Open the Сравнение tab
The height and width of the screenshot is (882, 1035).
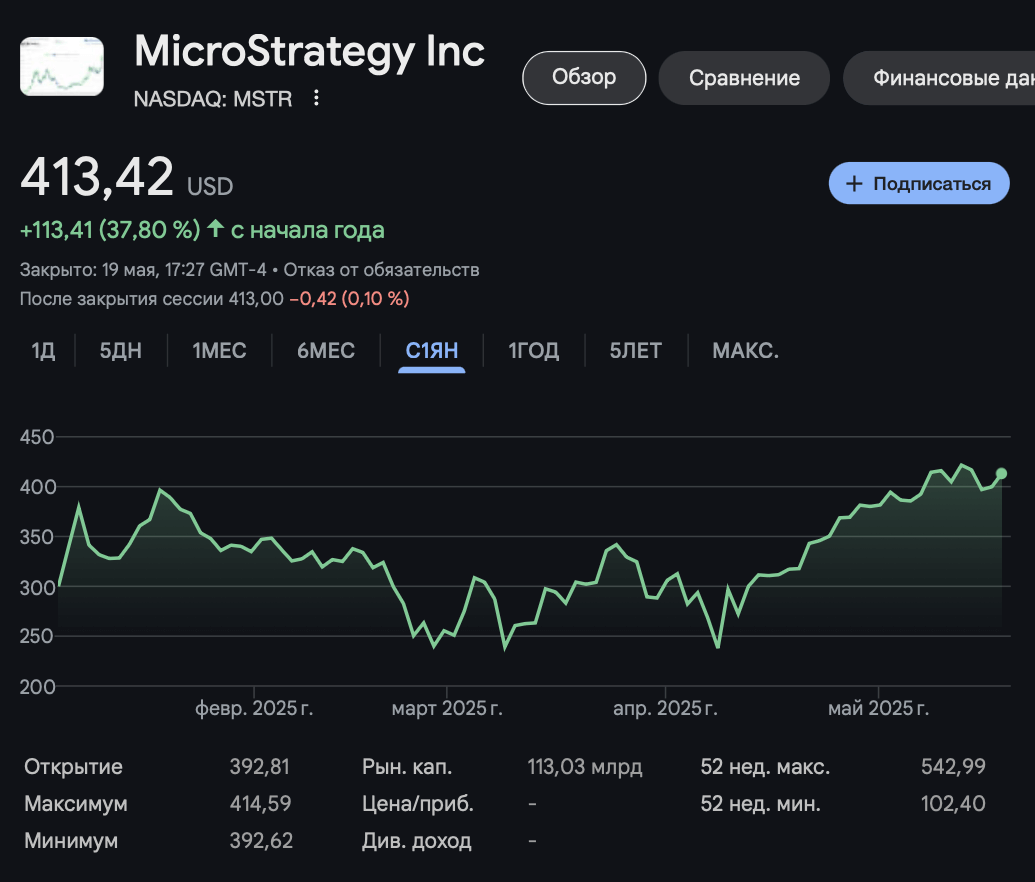(x=744, y=78)
